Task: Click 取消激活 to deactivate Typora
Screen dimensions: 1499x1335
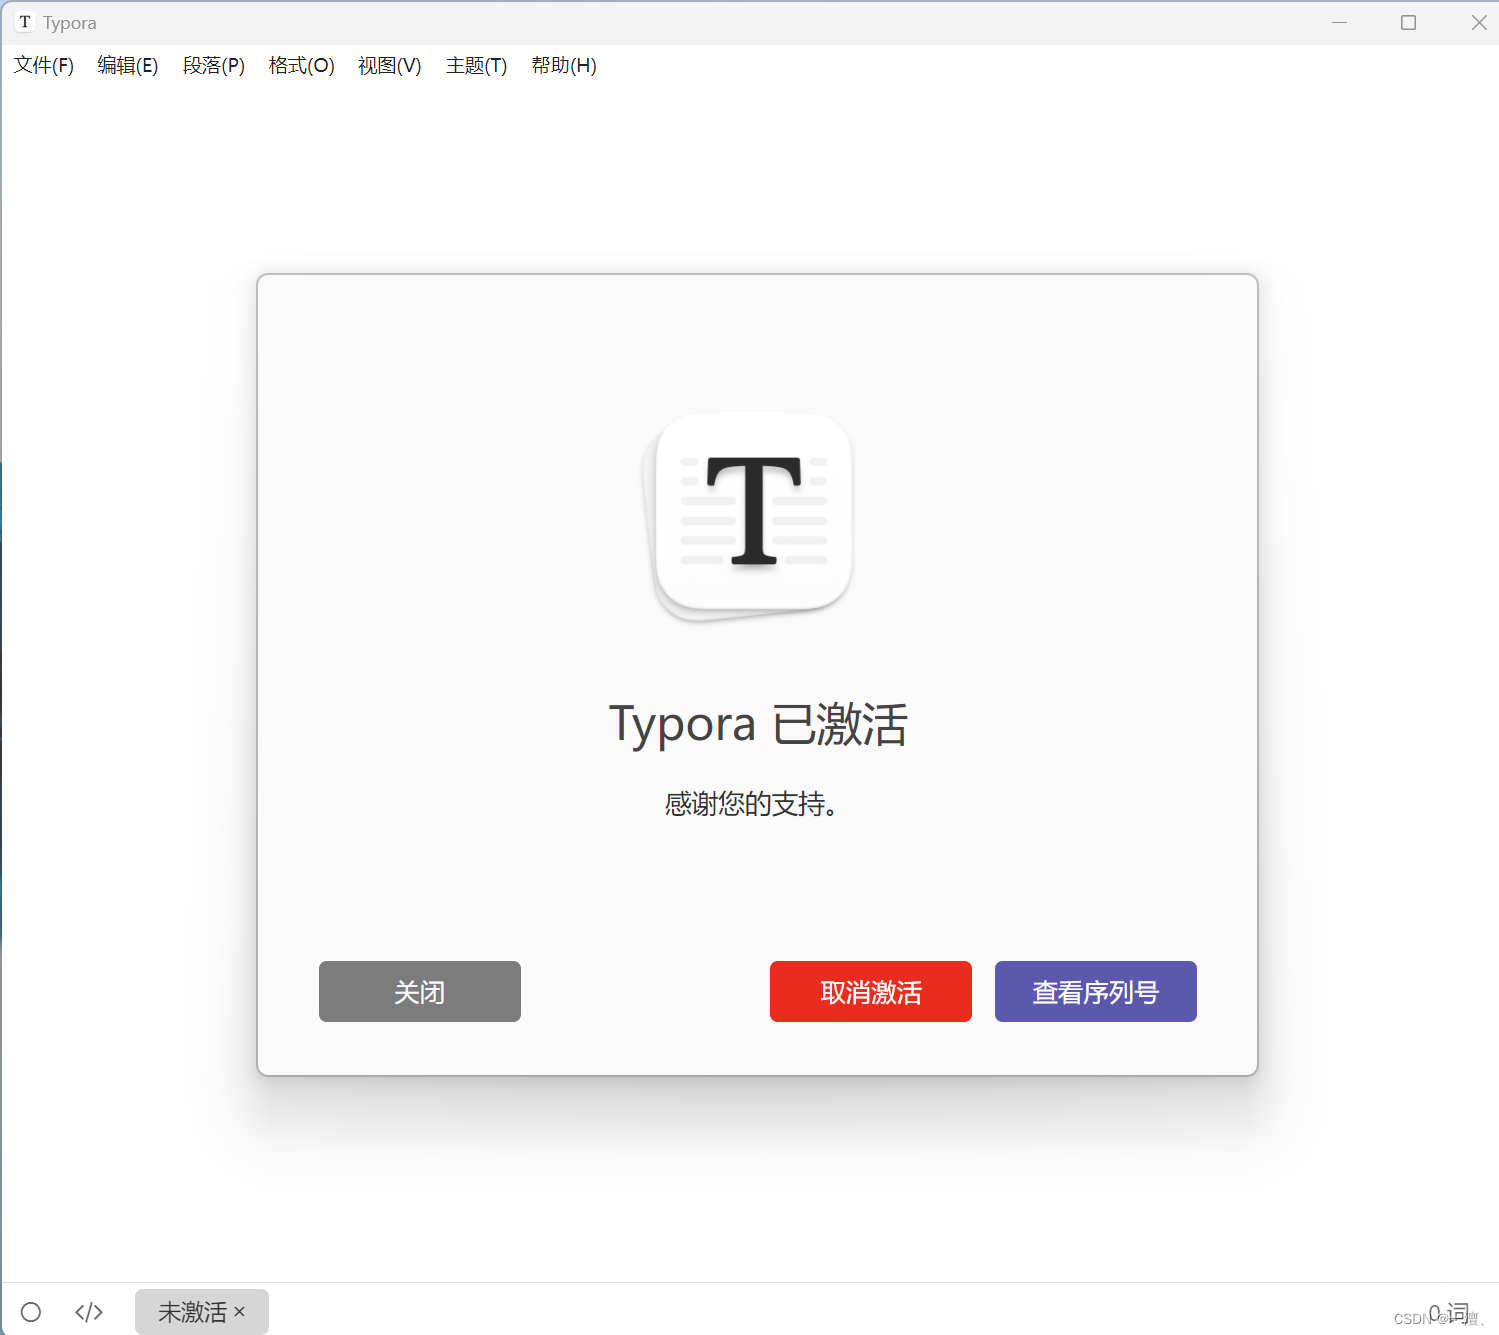Action: [870, 991]
